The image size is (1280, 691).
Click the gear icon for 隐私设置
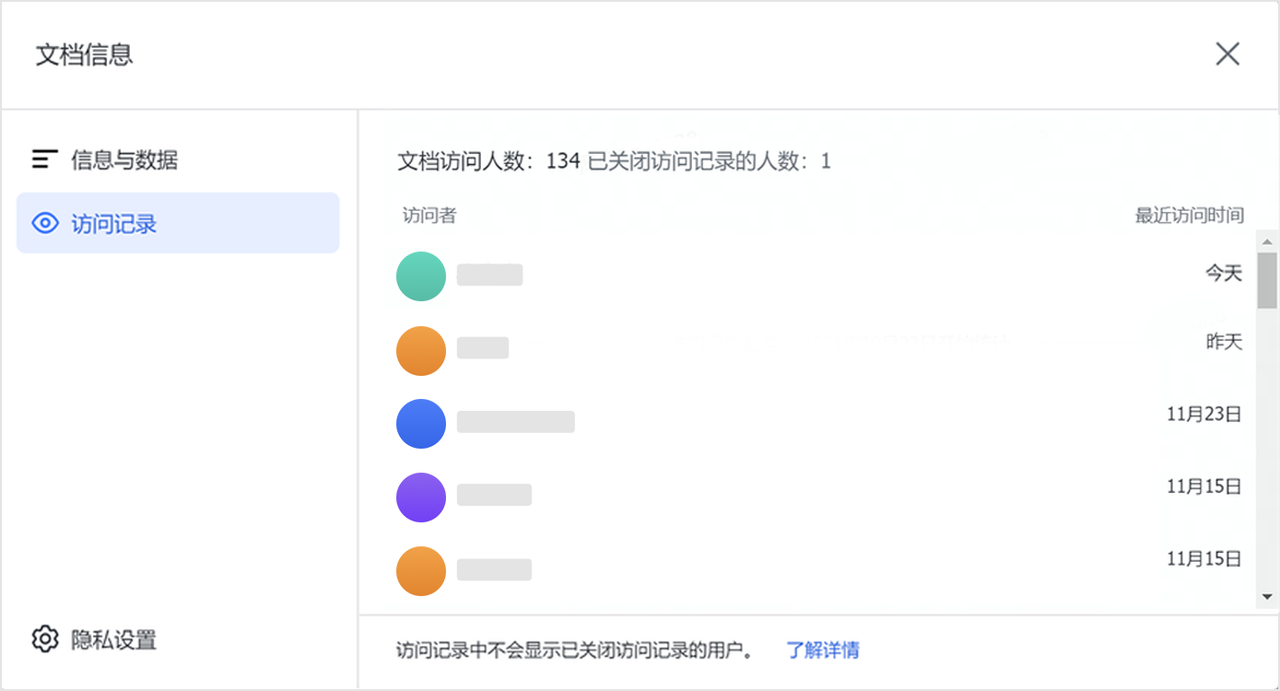(x=45, y=639)
